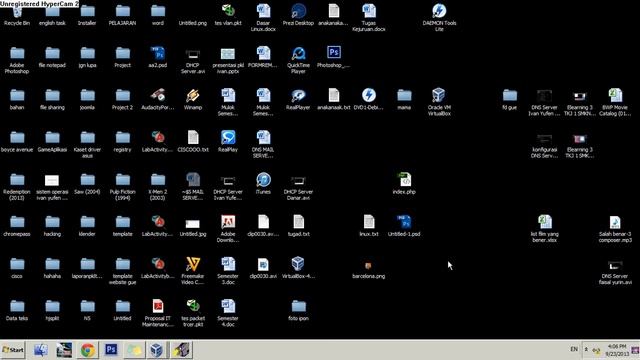Open the fd gue folder
Image resolution: width=640 pixels, height=360 pixels.
click(x=509, y=100)
